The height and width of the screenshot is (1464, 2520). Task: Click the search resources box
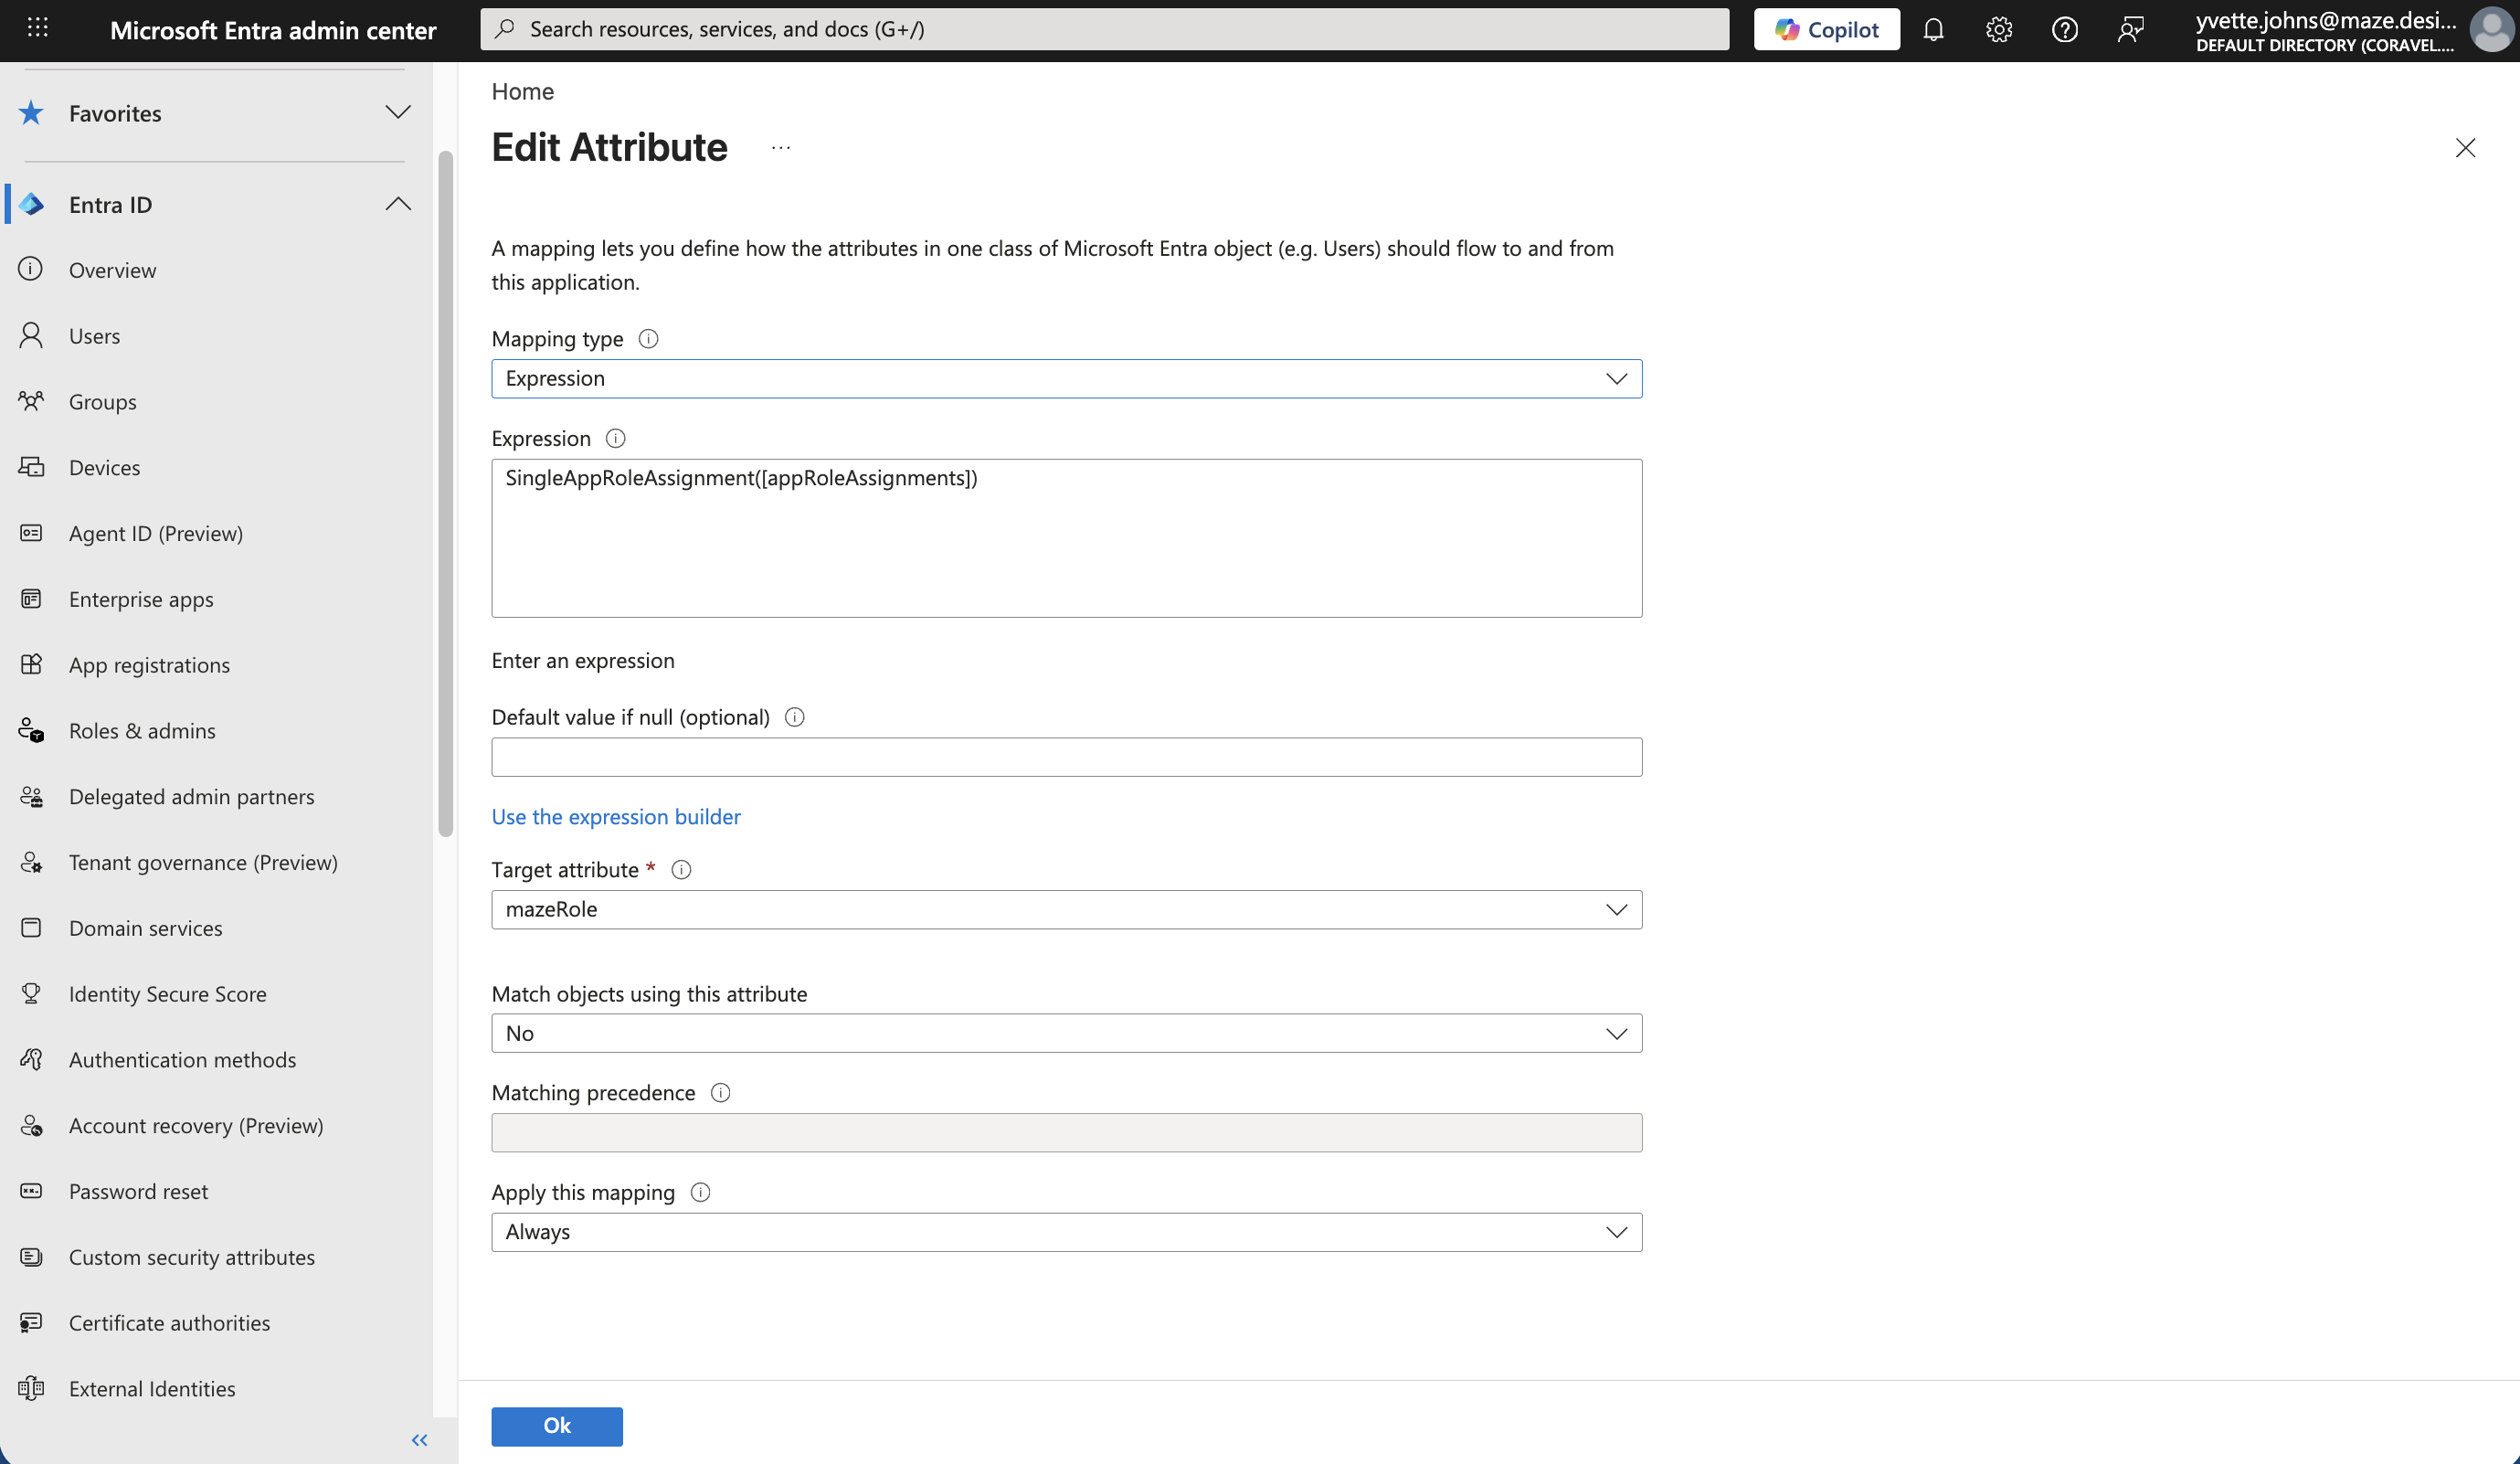(1104, 29)
